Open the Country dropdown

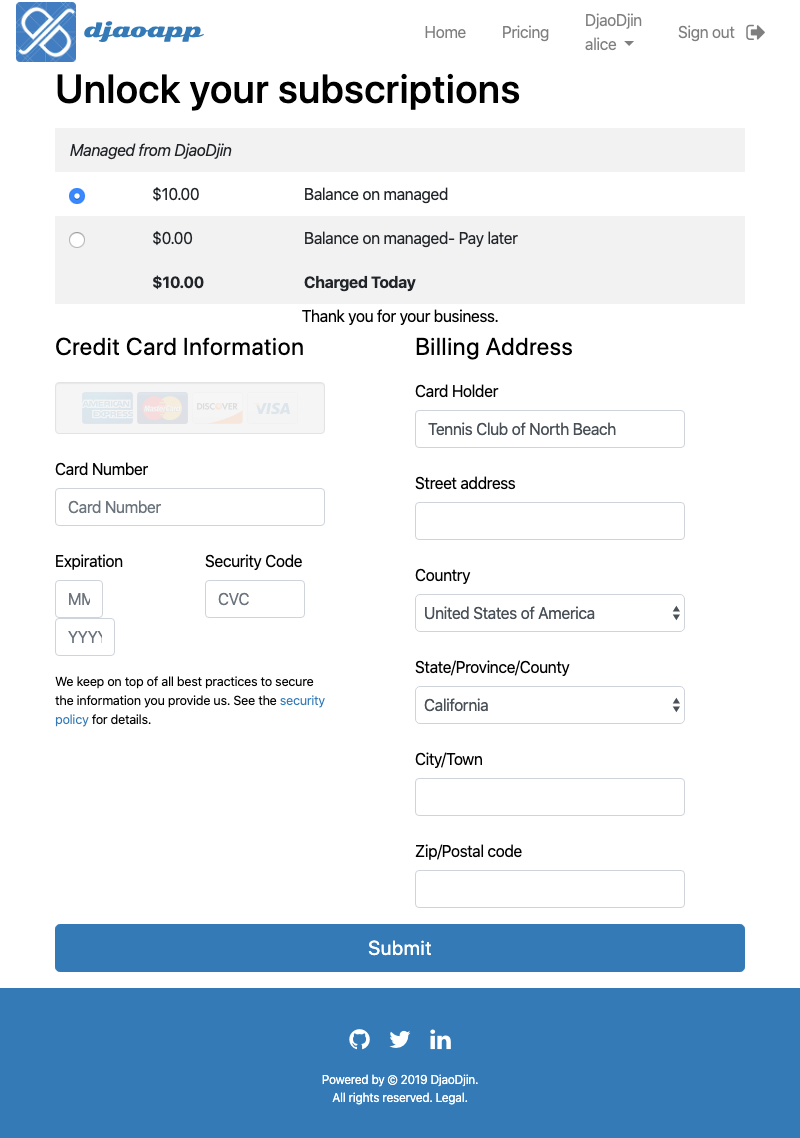(x=550, y=613)
